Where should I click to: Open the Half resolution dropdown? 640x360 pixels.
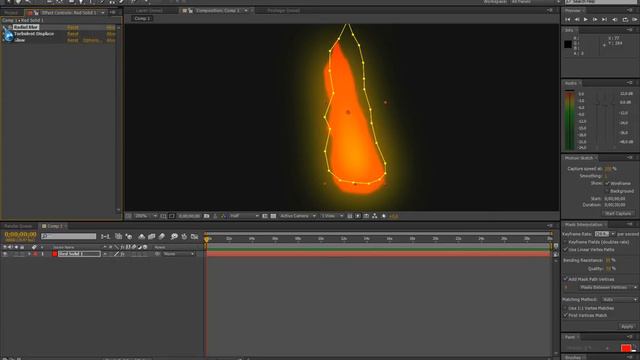244,216
